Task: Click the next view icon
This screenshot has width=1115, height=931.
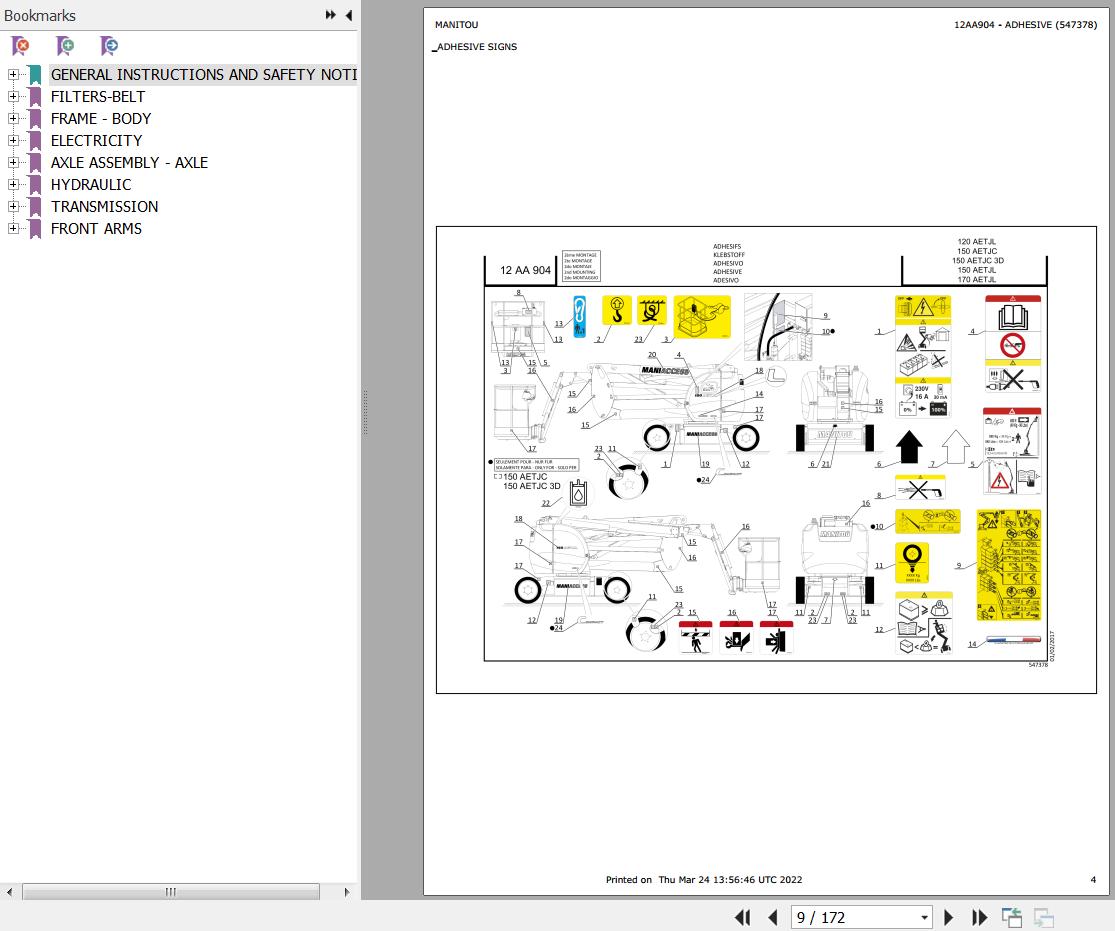Action: pyautogui.click(x=1043, y=917)
